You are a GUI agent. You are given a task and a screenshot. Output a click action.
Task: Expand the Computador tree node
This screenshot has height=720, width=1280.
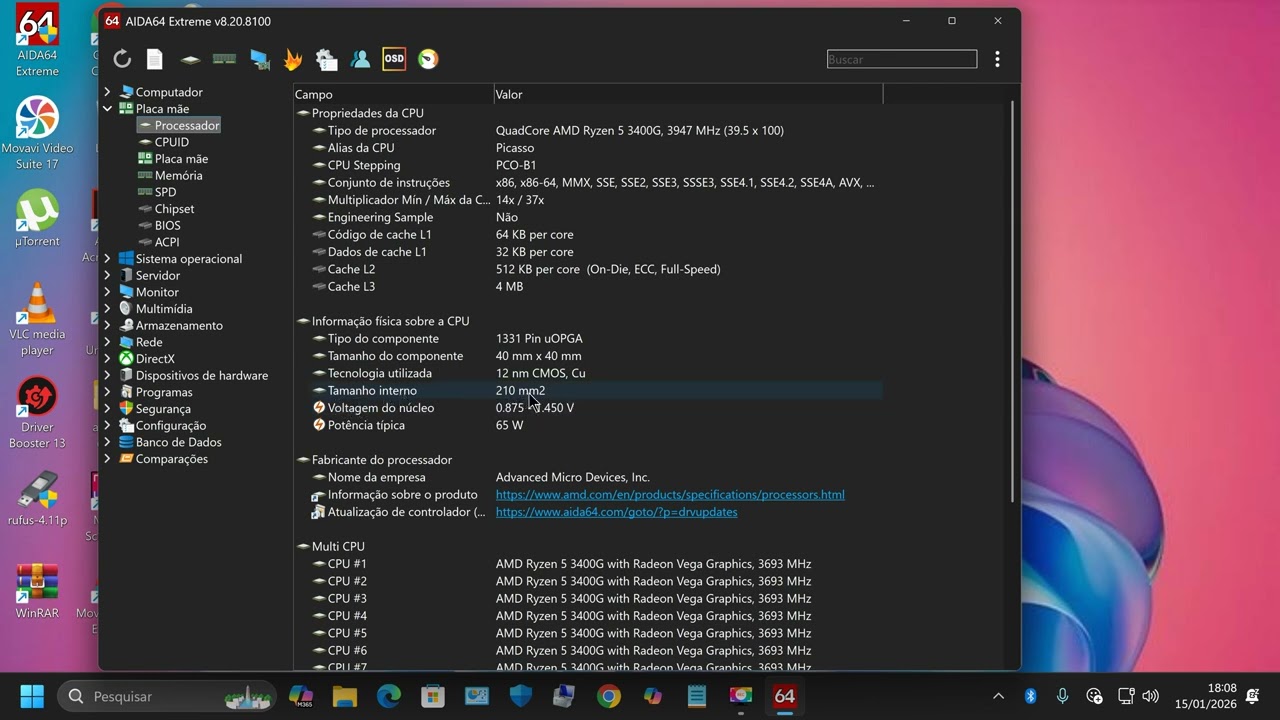(107, 92)
